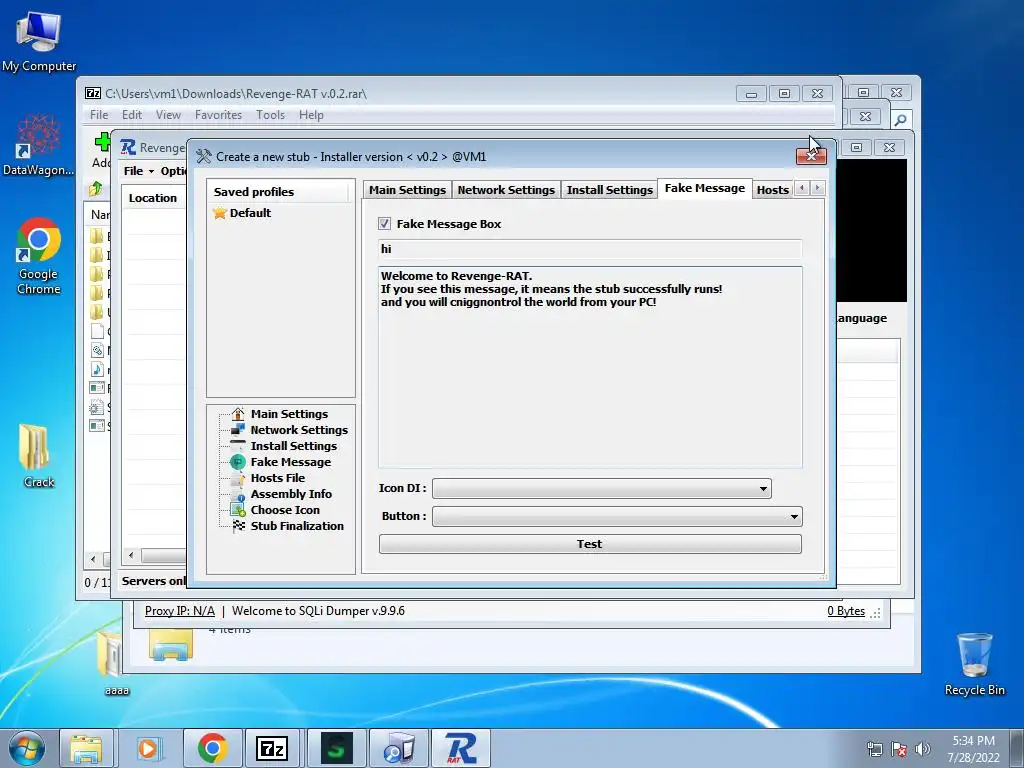Switch to the green S app on taskbar
The image size is (1024, 768).
(x=336, y=748)
